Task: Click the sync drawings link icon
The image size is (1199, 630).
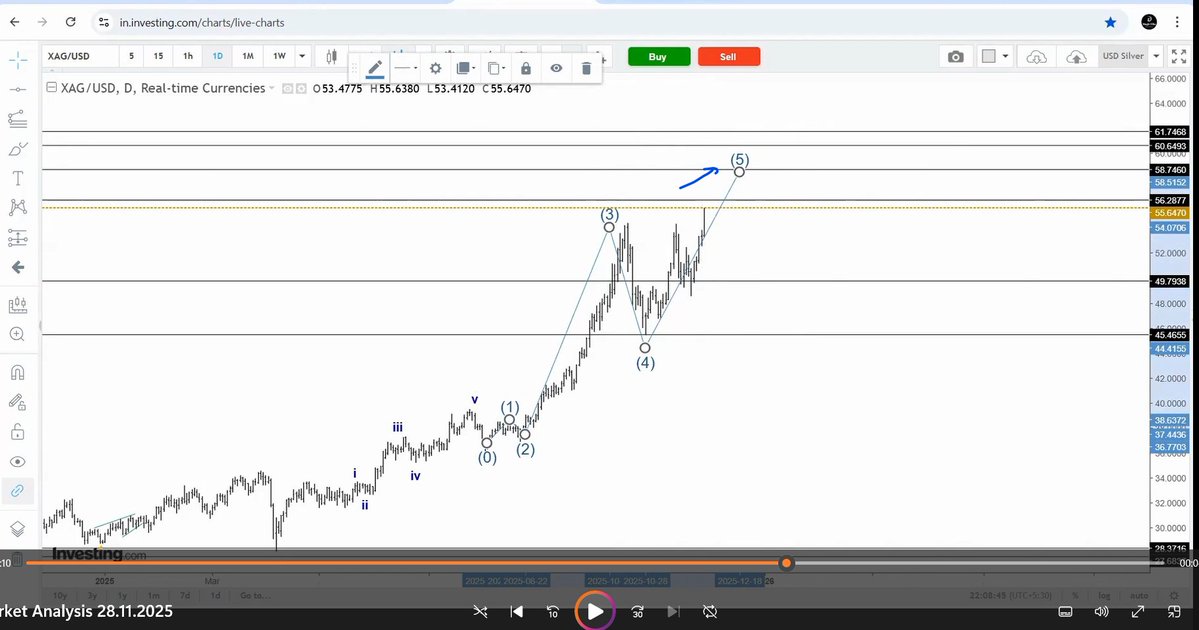Action: (x=18, y=491)
